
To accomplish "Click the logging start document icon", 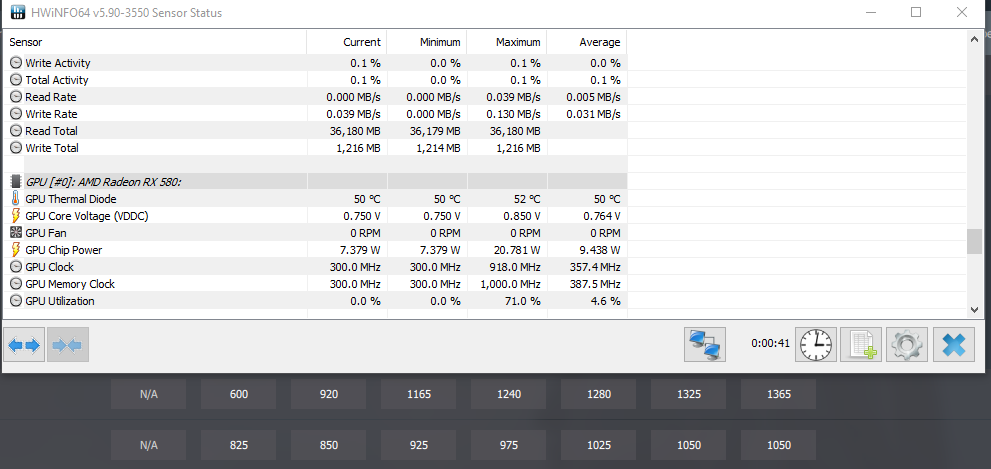I will point(861,344).
